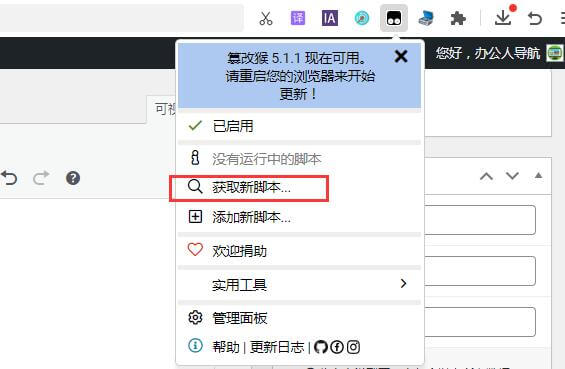The height and width of the screenshot is (369, 565).
Task: Click the question mark help icon
Action: [x=73, y=178]
